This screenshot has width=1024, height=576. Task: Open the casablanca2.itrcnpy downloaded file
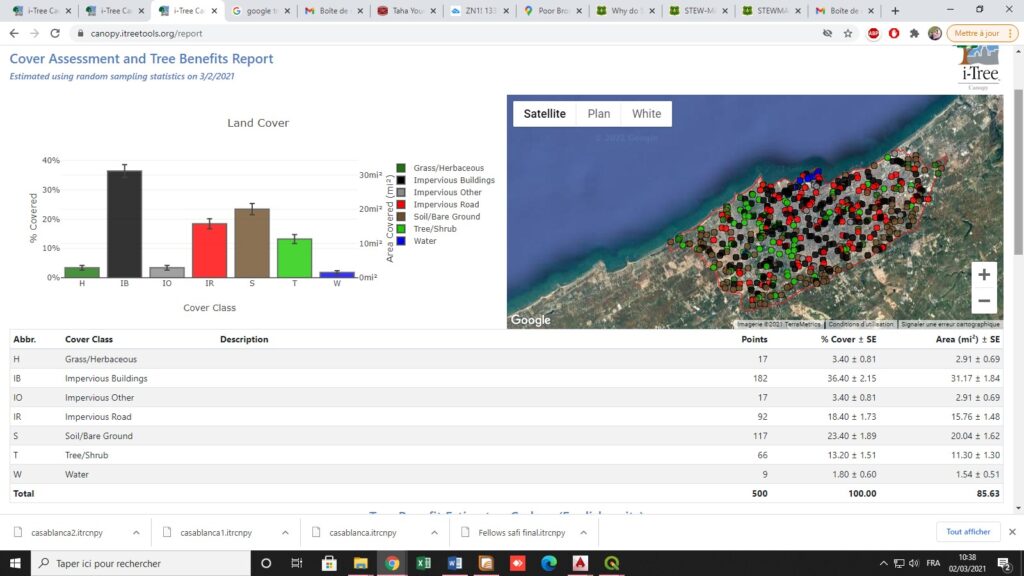coord(67,532)
